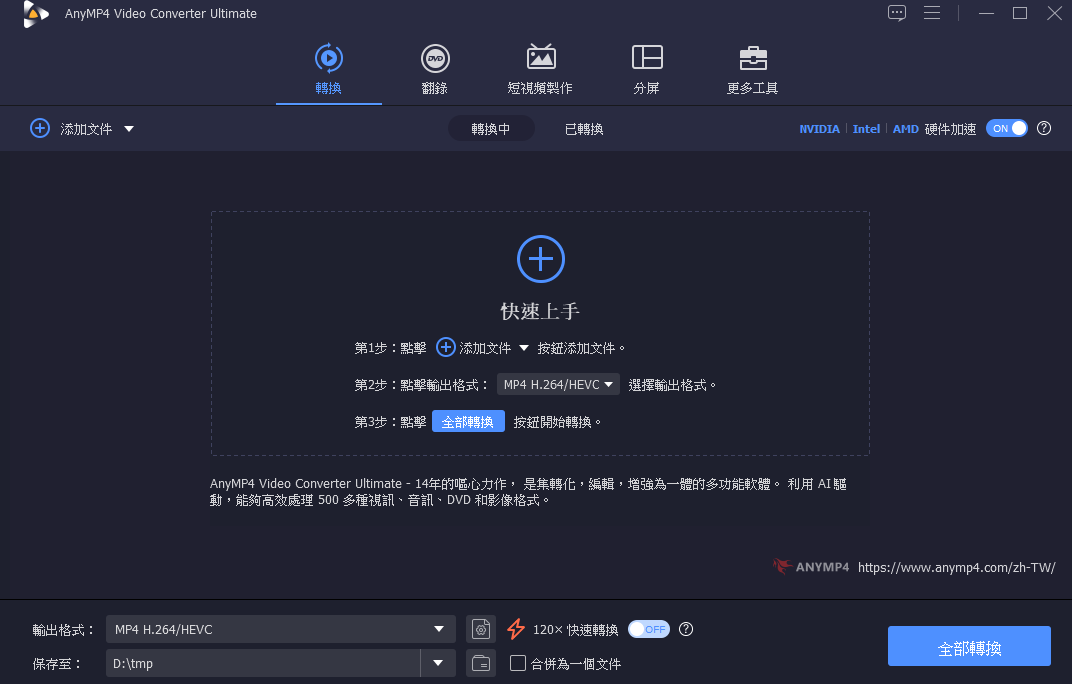Click the 添加文件 plus icon in toolbar
The image size is (1072, 684).
tap(40, 128)
